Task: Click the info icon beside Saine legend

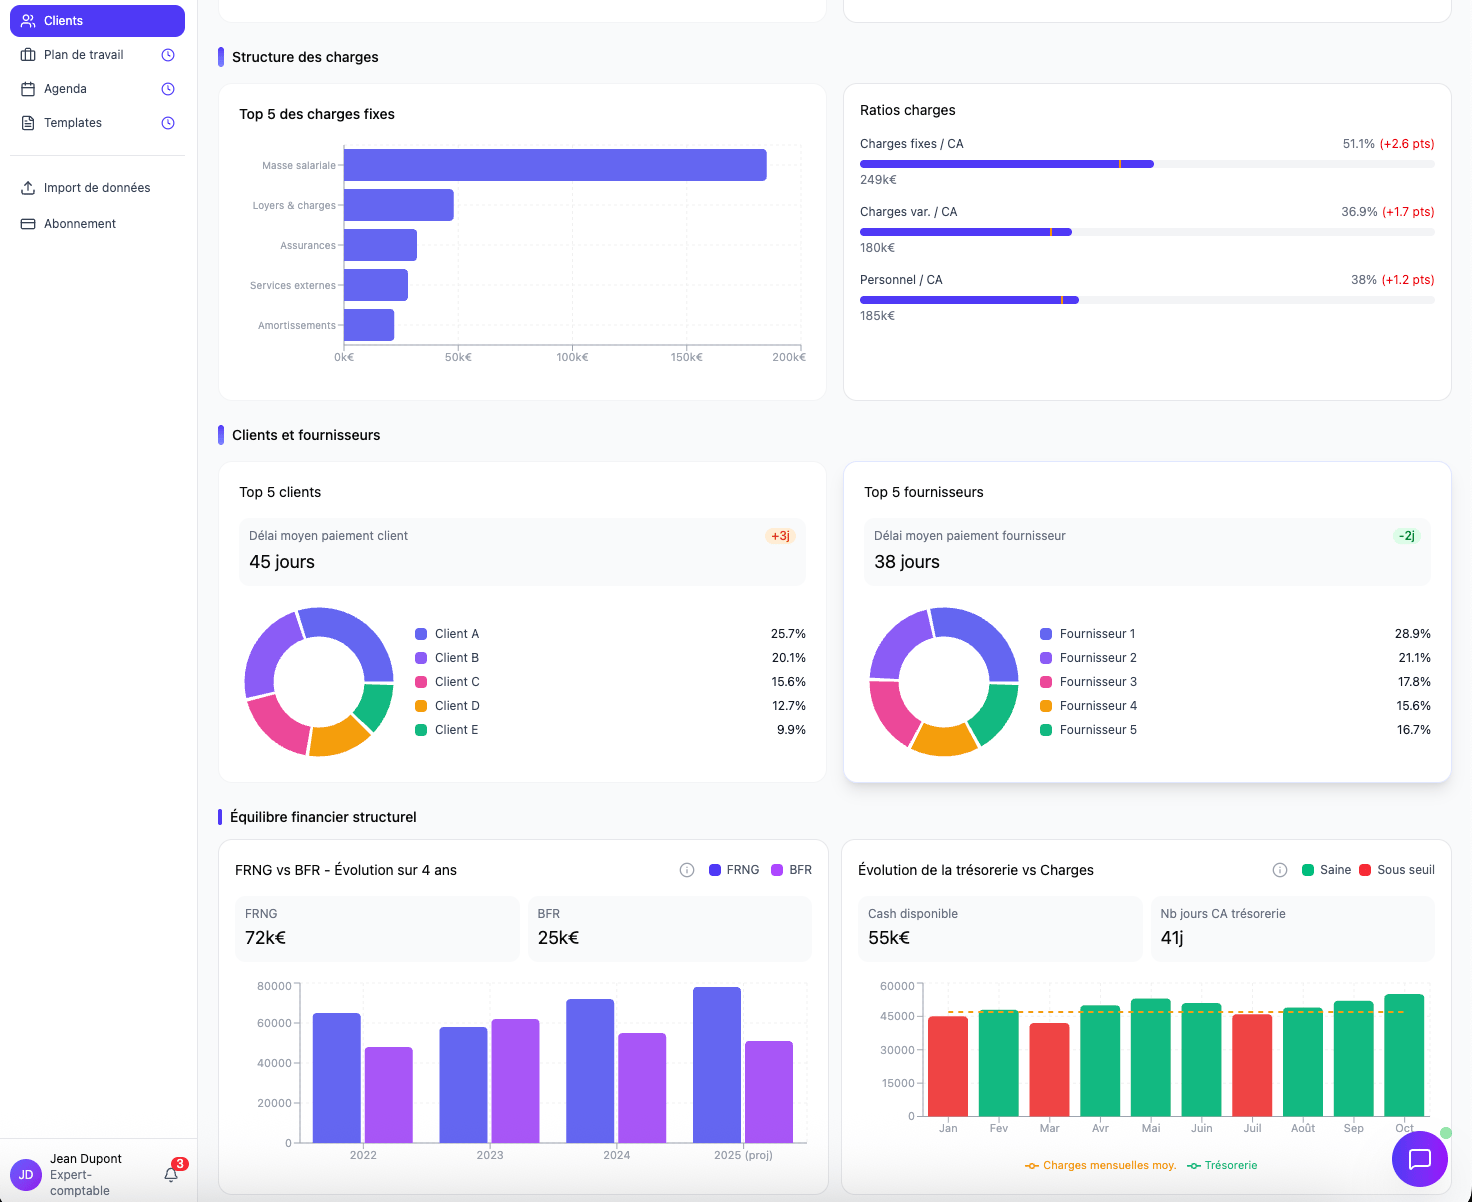Action: pyautogui.click(x=1280, y=870)
